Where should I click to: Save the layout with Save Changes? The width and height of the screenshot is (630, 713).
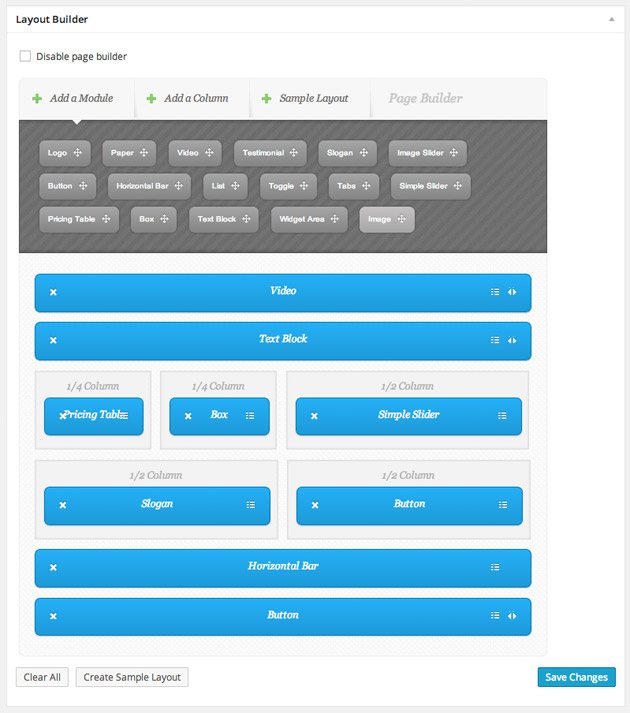576,677
